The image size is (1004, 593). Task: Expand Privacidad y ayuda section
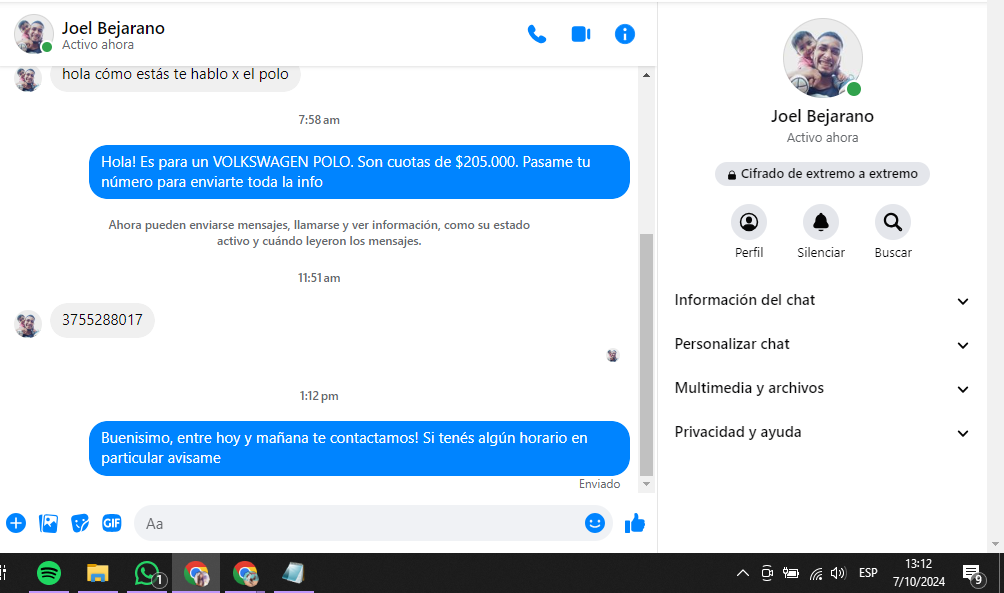click(822, 432)
